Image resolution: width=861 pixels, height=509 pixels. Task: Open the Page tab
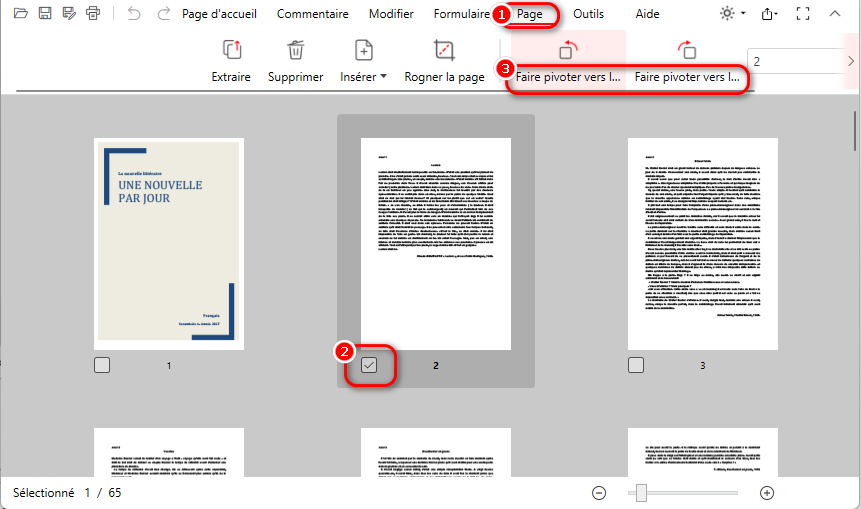530,14
